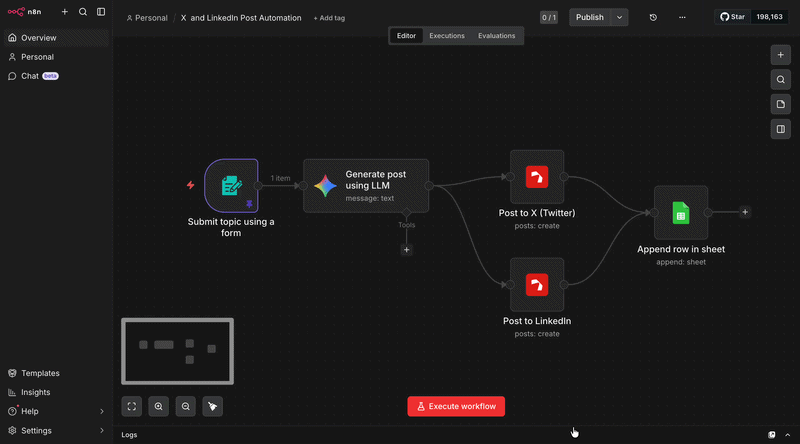The height and width of the screenshot is (444, 800).
Task: Select the Generate post using LLM node
Action: [366, 186]
